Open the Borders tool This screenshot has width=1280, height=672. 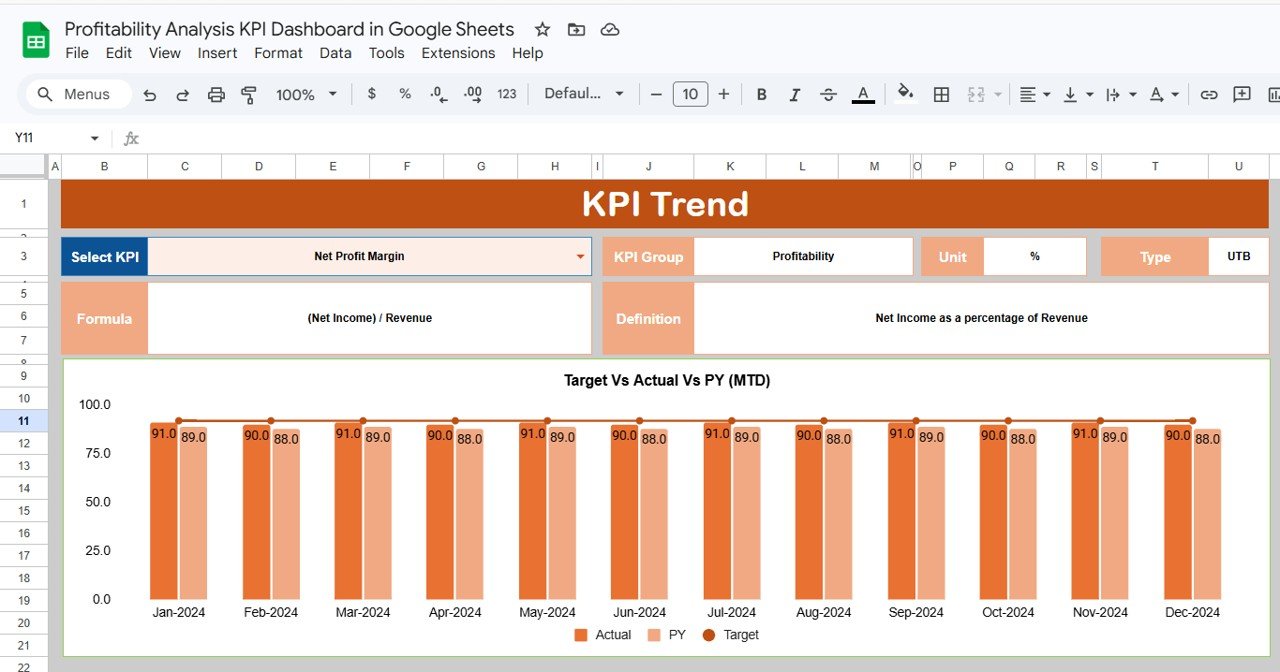[x=941, y=94]
